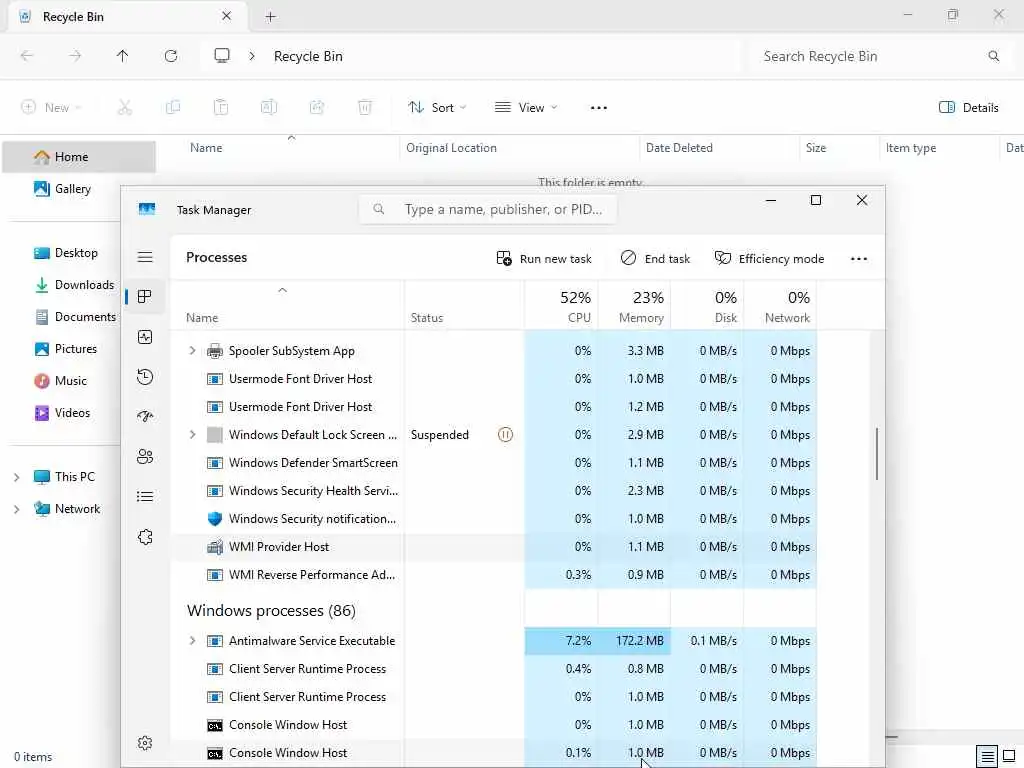The image size is (1024, 768).
Task: Click the Cut icon in Explorer toolbar
Action: (x=125, y=108)
